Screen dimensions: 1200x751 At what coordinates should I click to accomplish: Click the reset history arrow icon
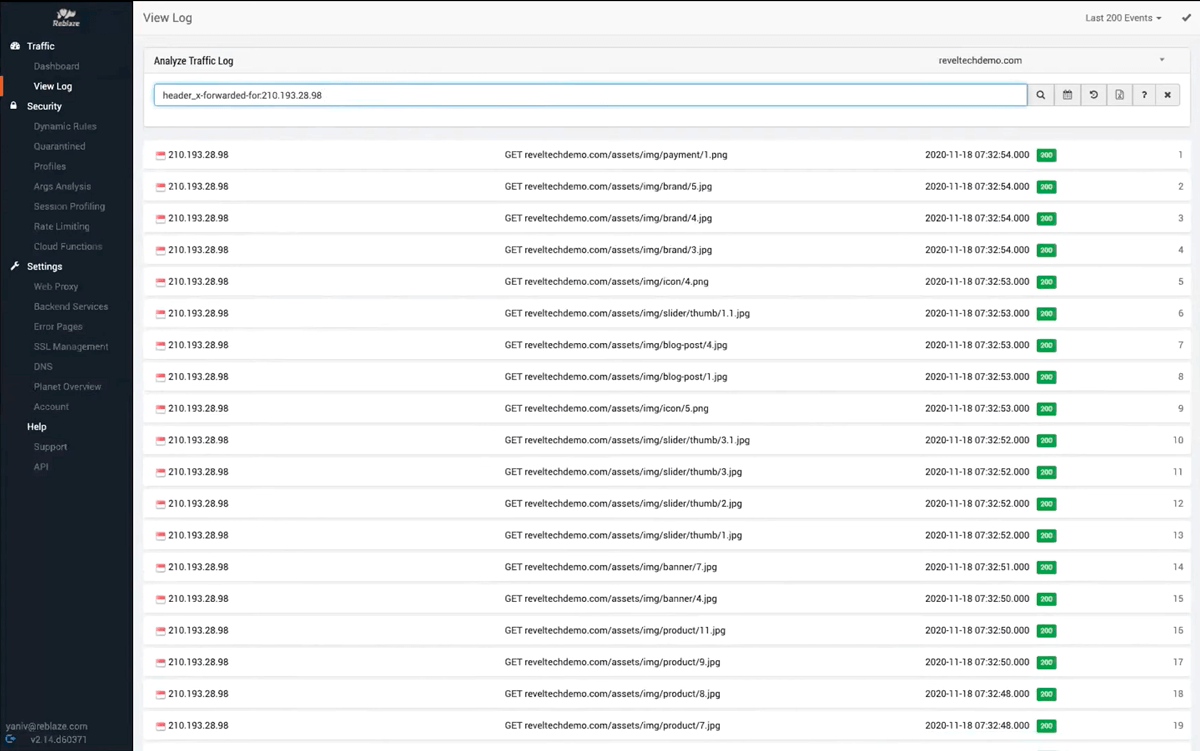[x=1093, y=95]
